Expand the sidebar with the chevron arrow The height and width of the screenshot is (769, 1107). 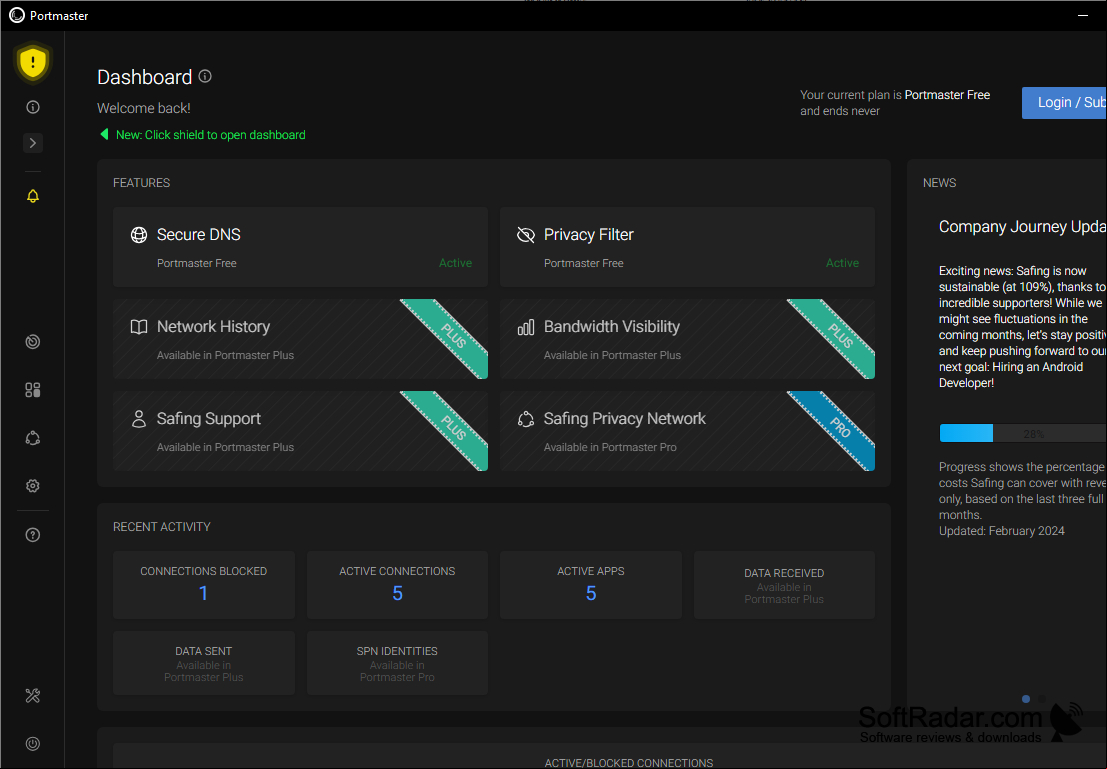[32, 143]
